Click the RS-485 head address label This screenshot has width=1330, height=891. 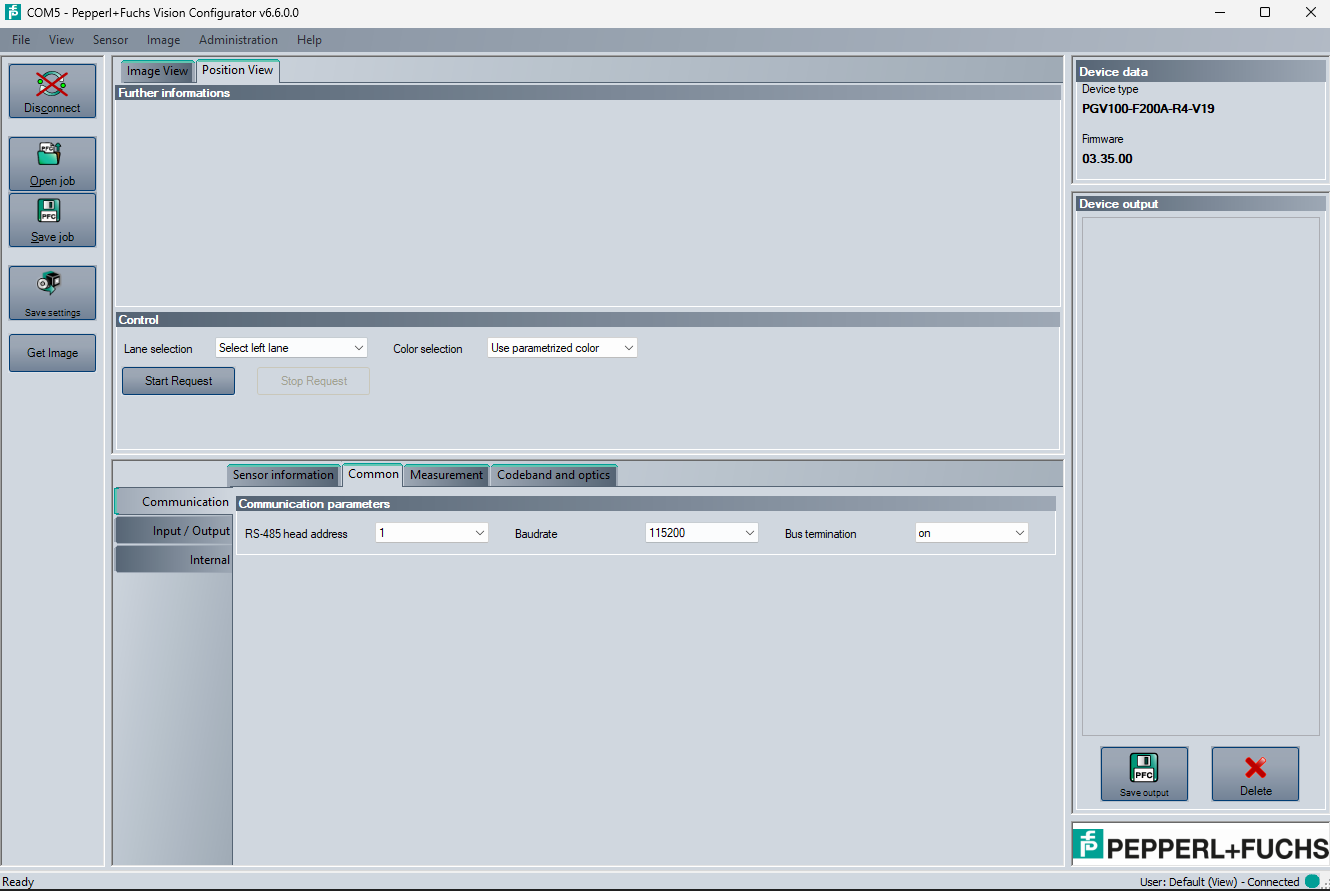click(296, 534)
